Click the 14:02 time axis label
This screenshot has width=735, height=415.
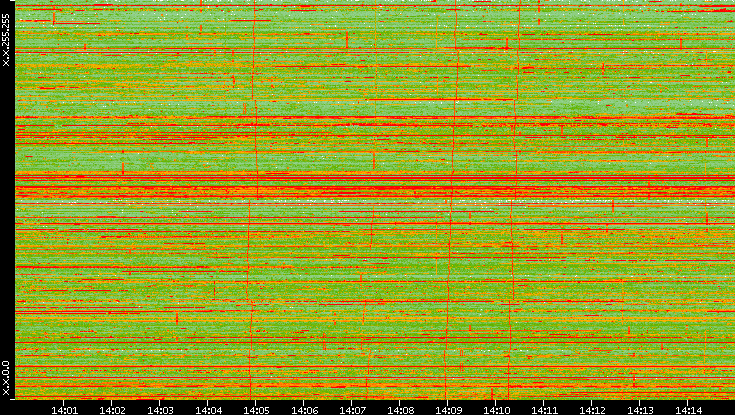pyautogui.click(x=112, y=410)
